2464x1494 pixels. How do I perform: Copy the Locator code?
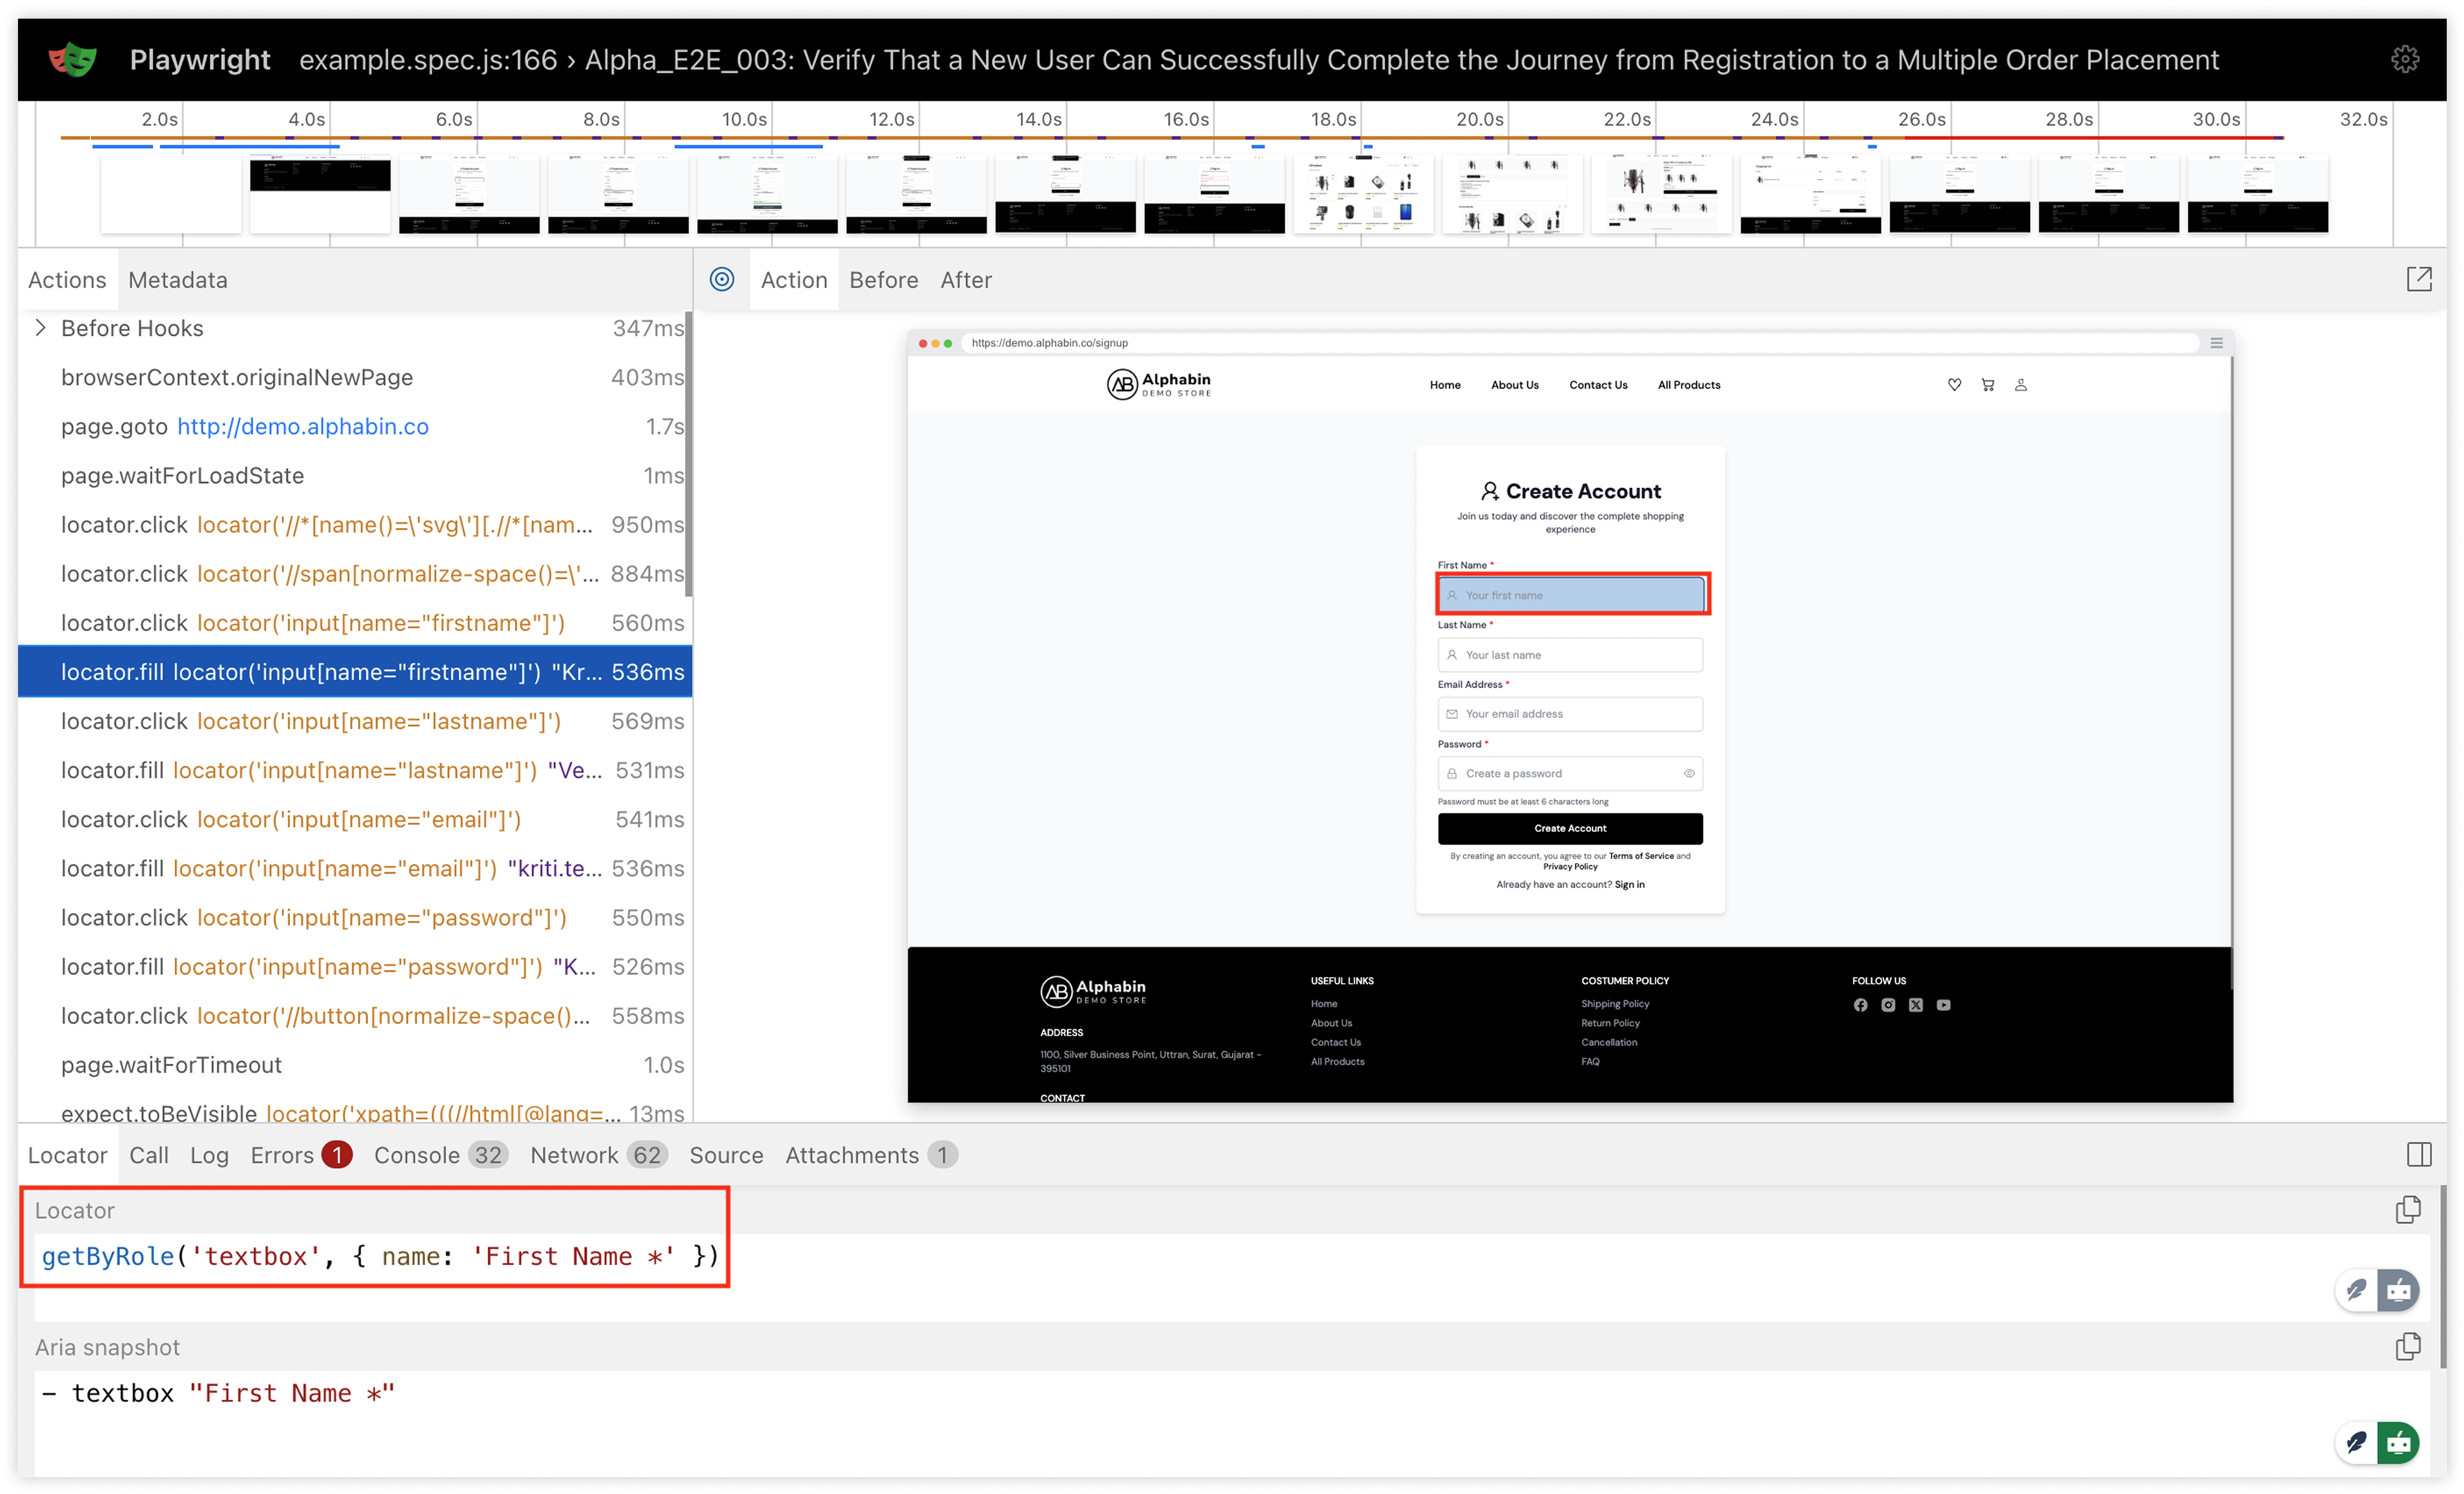click(x=2408, y=1210)
